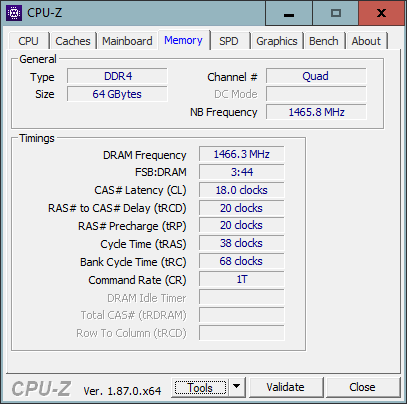Click the Type field showing DDR4
407x404 pixels.
tap(117, 76)
